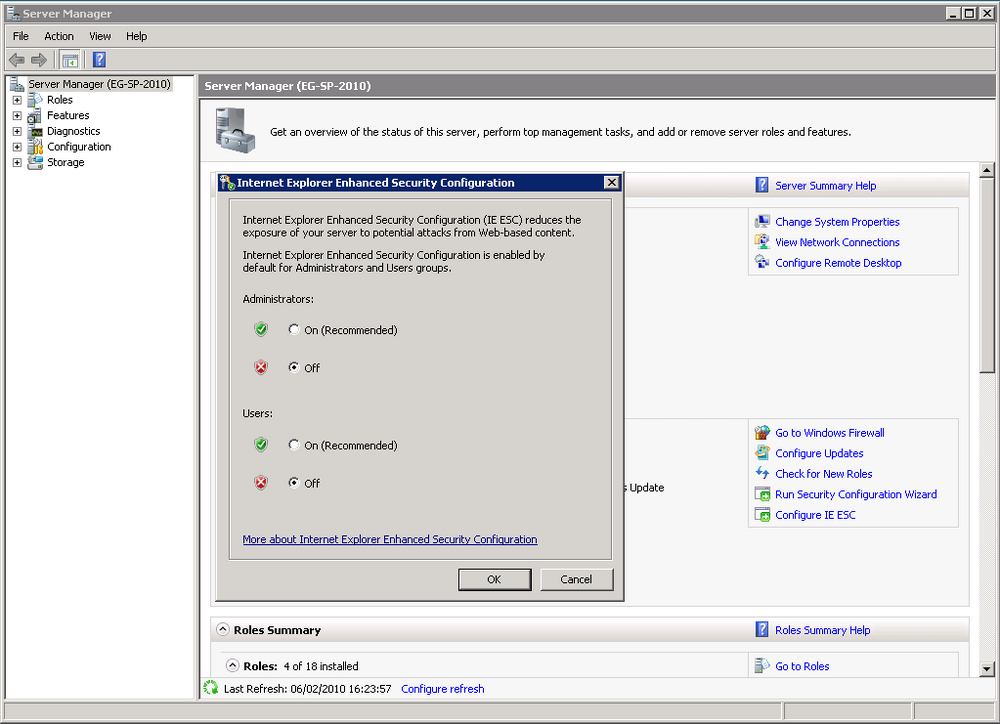Click the Run Security Configuration Wizard icon
This screenshot has height=724, width=1000.
762,494
